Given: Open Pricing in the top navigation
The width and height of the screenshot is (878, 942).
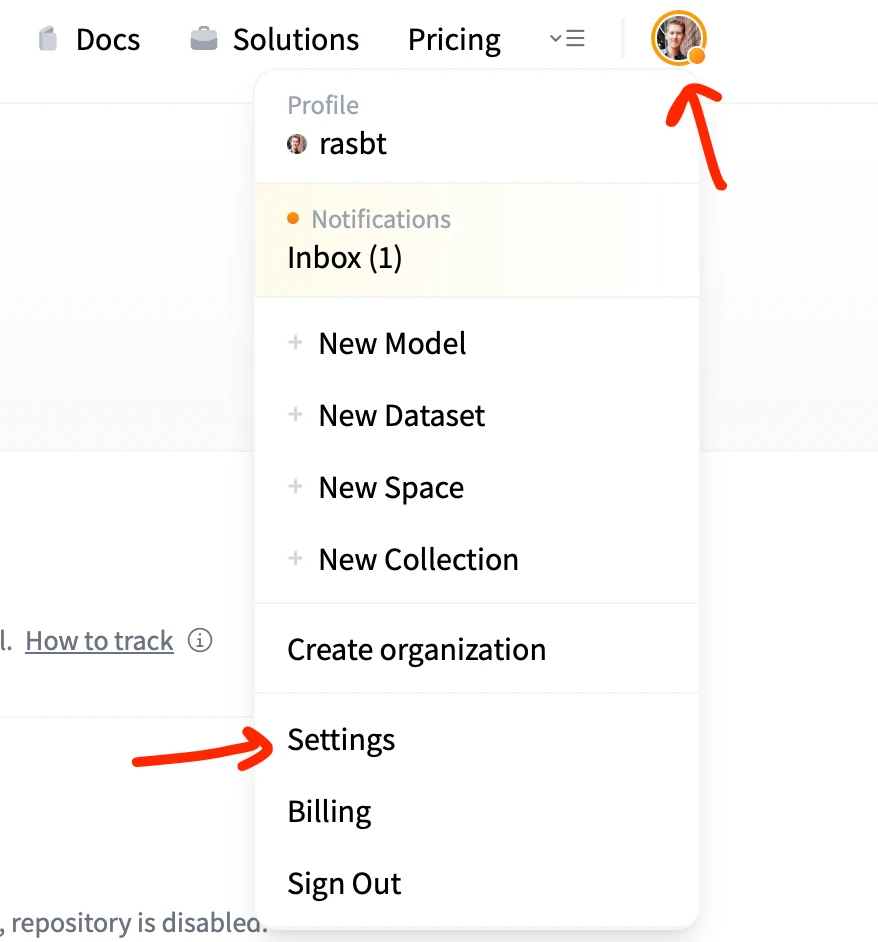Looking at the screenshot, I should point(454,40).
